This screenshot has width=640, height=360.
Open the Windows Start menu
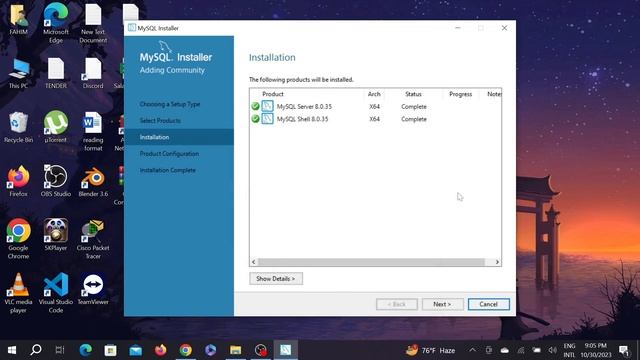(12, 350)
